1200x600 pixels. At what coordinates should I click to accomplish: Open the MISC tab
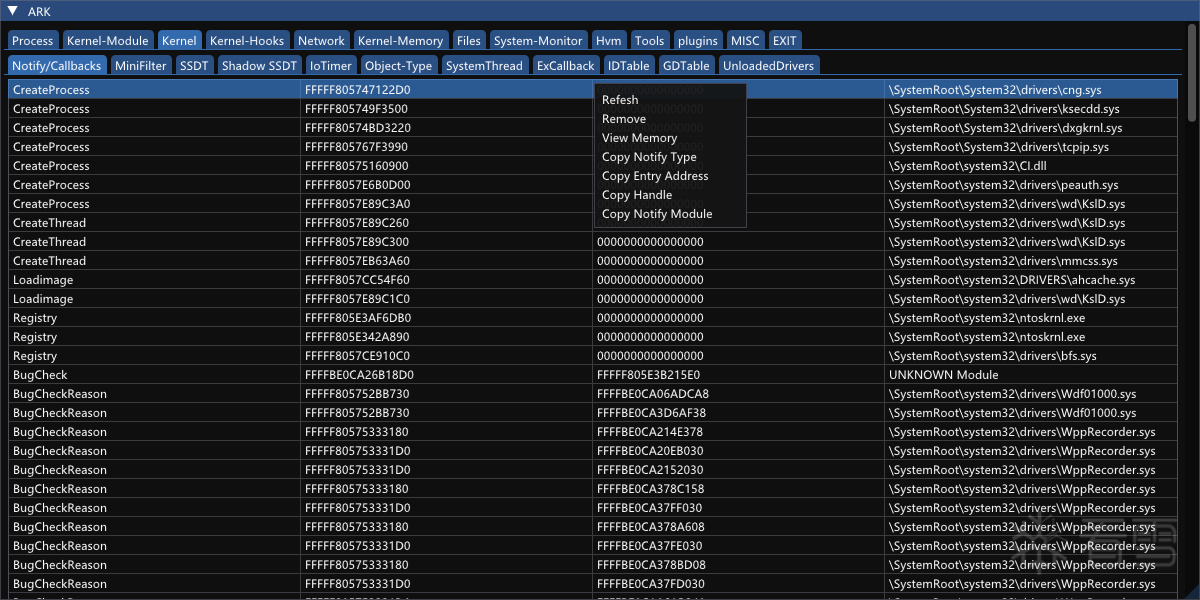745,41
